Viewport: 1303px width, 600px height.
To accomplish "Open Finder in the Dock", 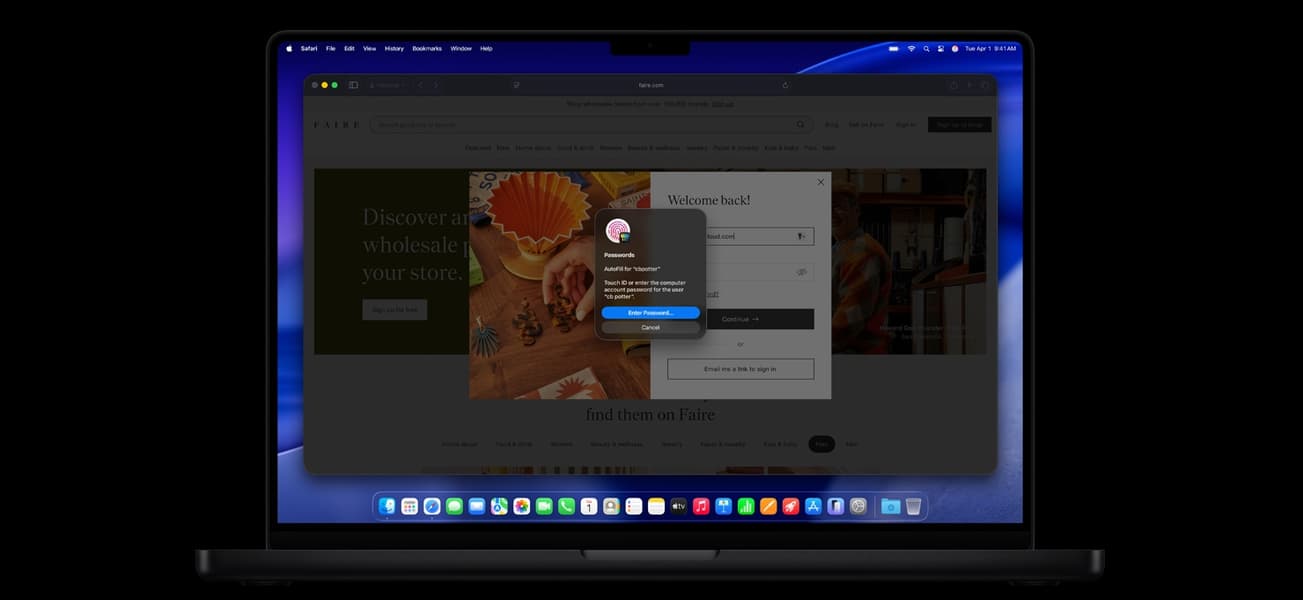I will [x=387, y=507].
